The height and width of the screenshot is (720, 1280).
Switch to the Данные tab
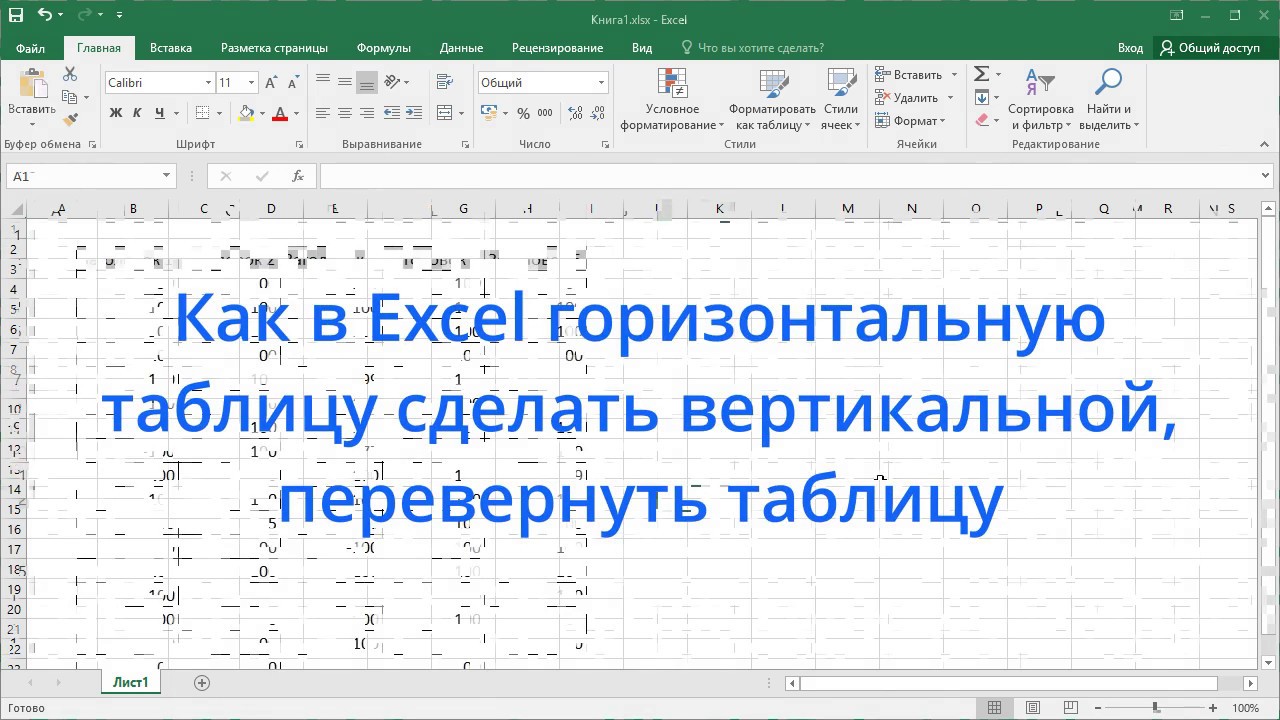461,47
